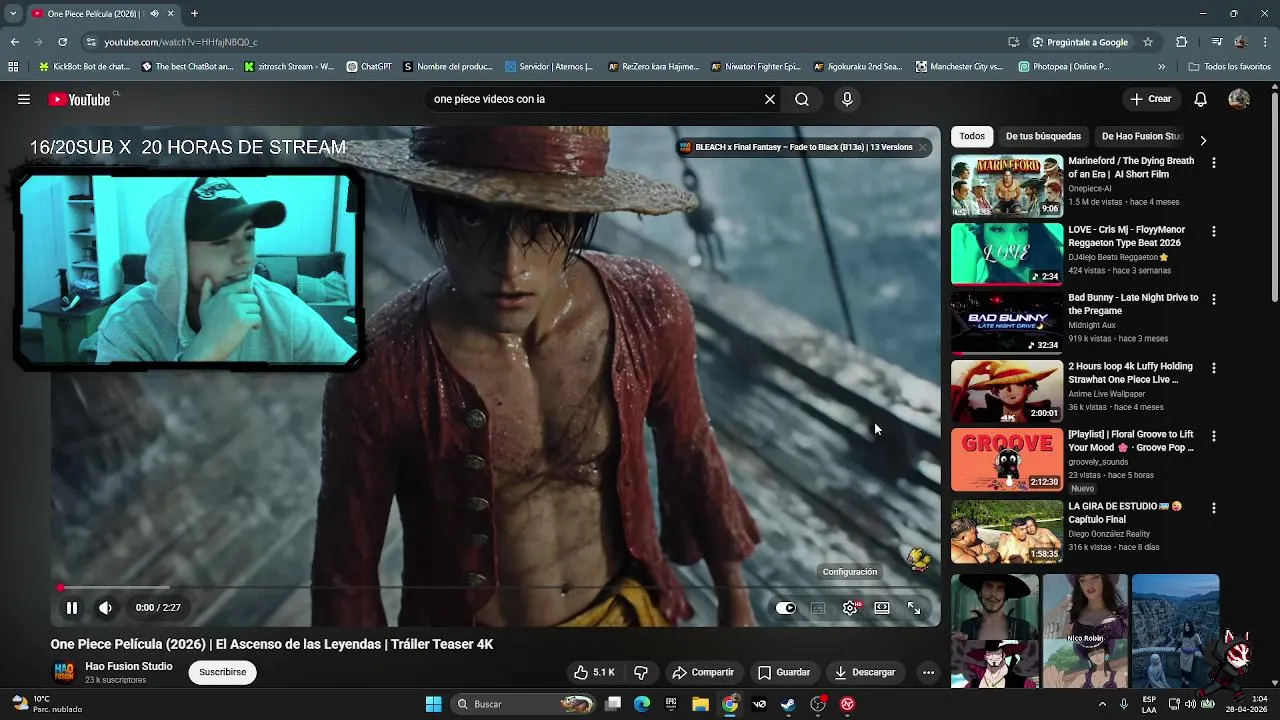Select the Todos filter chip
The width and height of the screenshot is (1280, 720).
(x=972, y=136)
